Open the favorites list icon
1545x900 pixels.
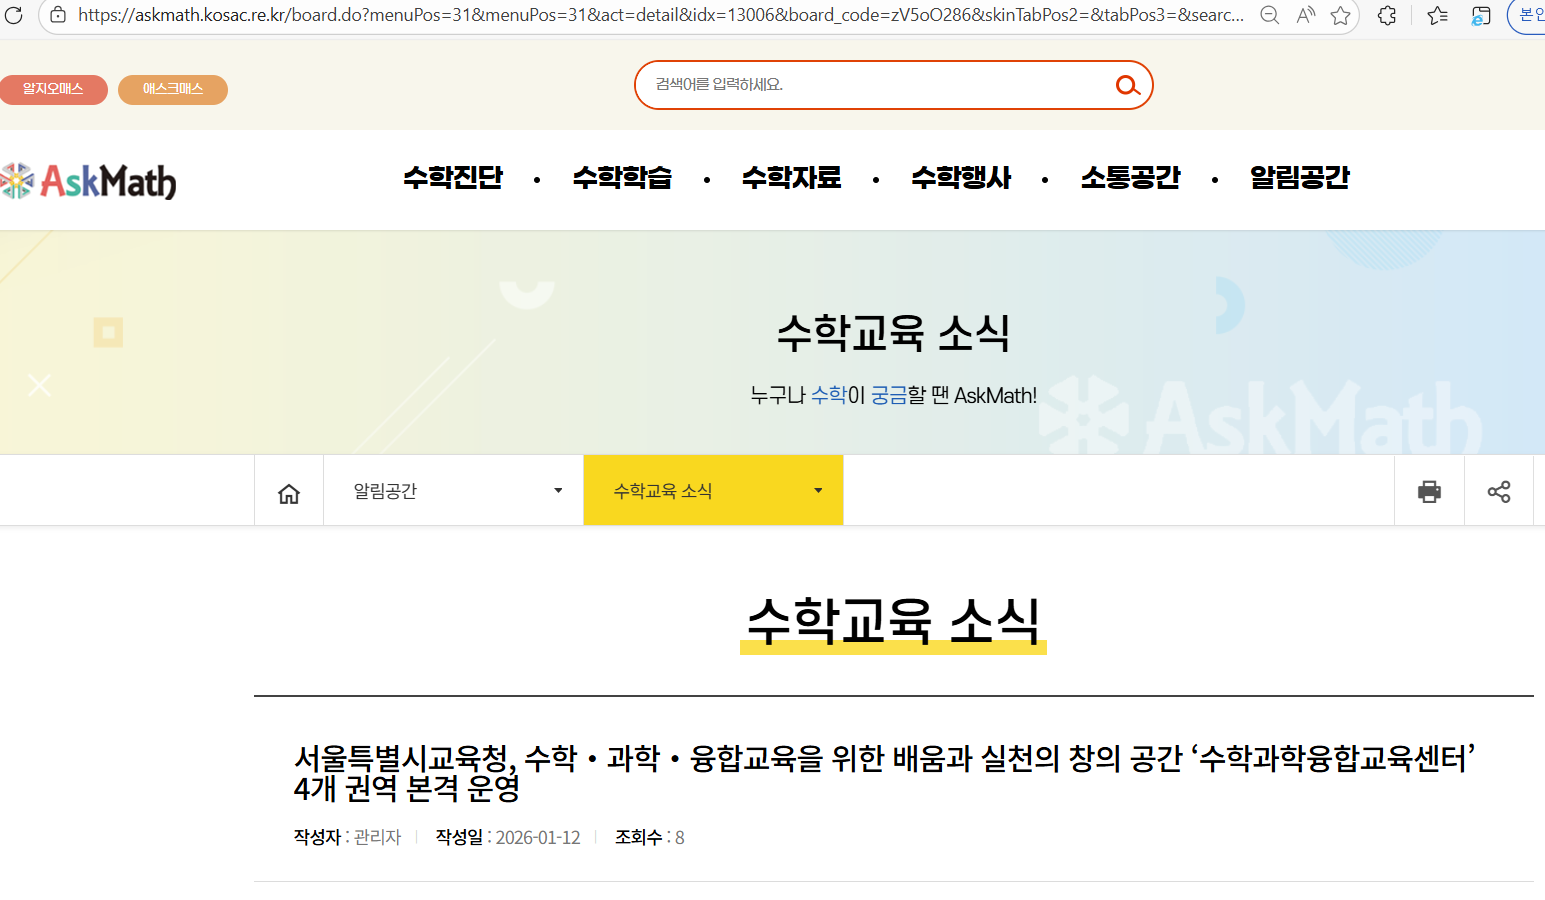(1437, 15)
